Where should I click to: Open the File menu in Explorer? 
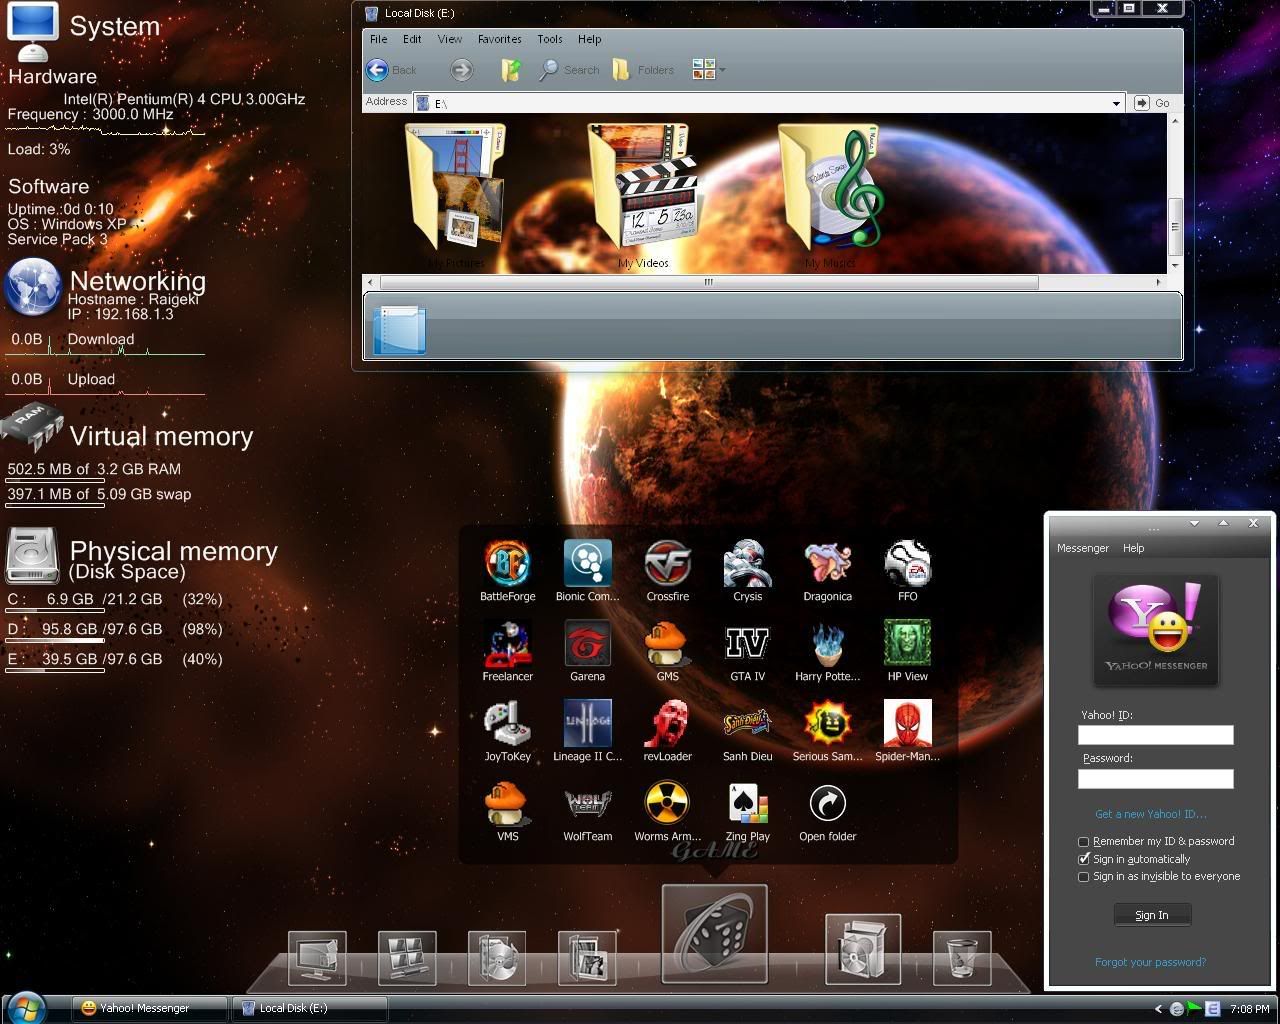coord(378,39)
